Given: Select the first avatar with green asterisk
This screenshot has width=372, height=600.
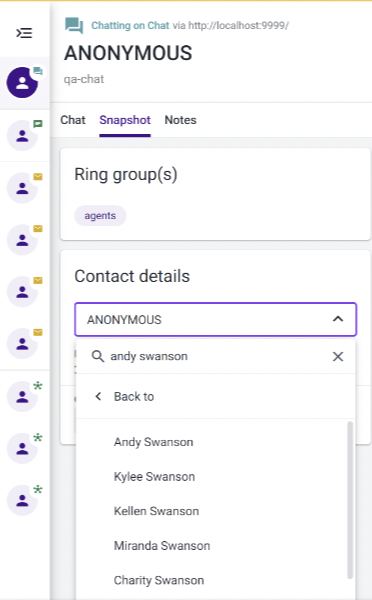Looking at the screenshot, I should coord(22,396).
